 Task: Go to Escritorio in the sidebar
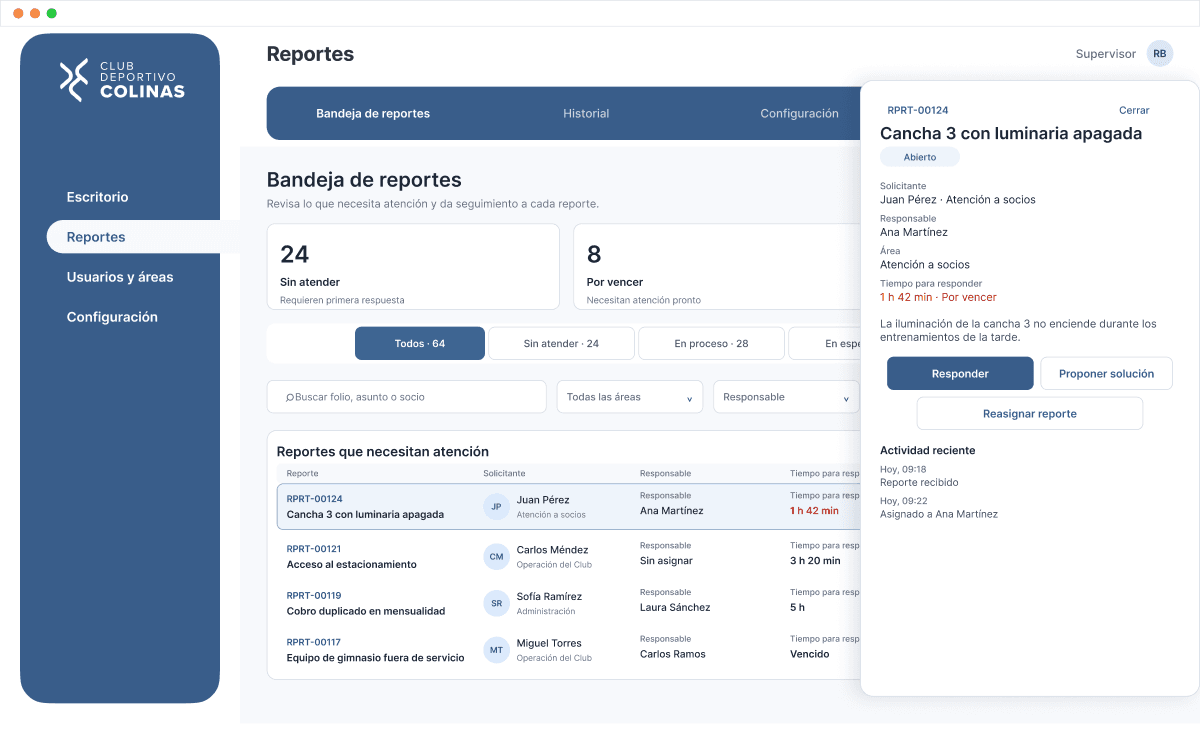97,197
